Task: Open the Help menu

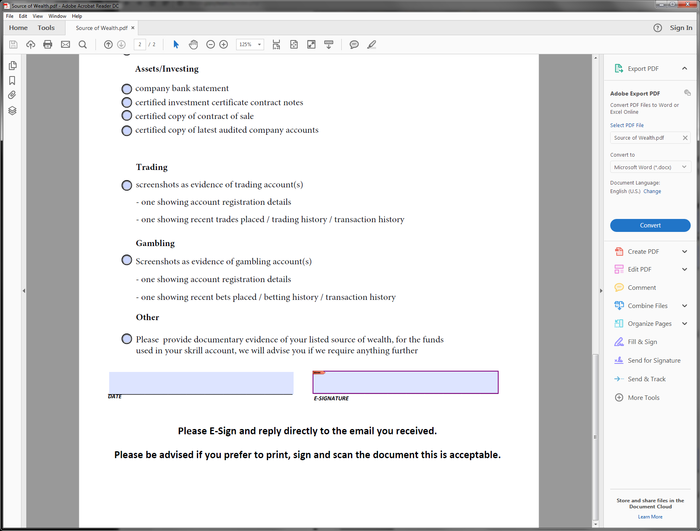Action: point(77,16)
